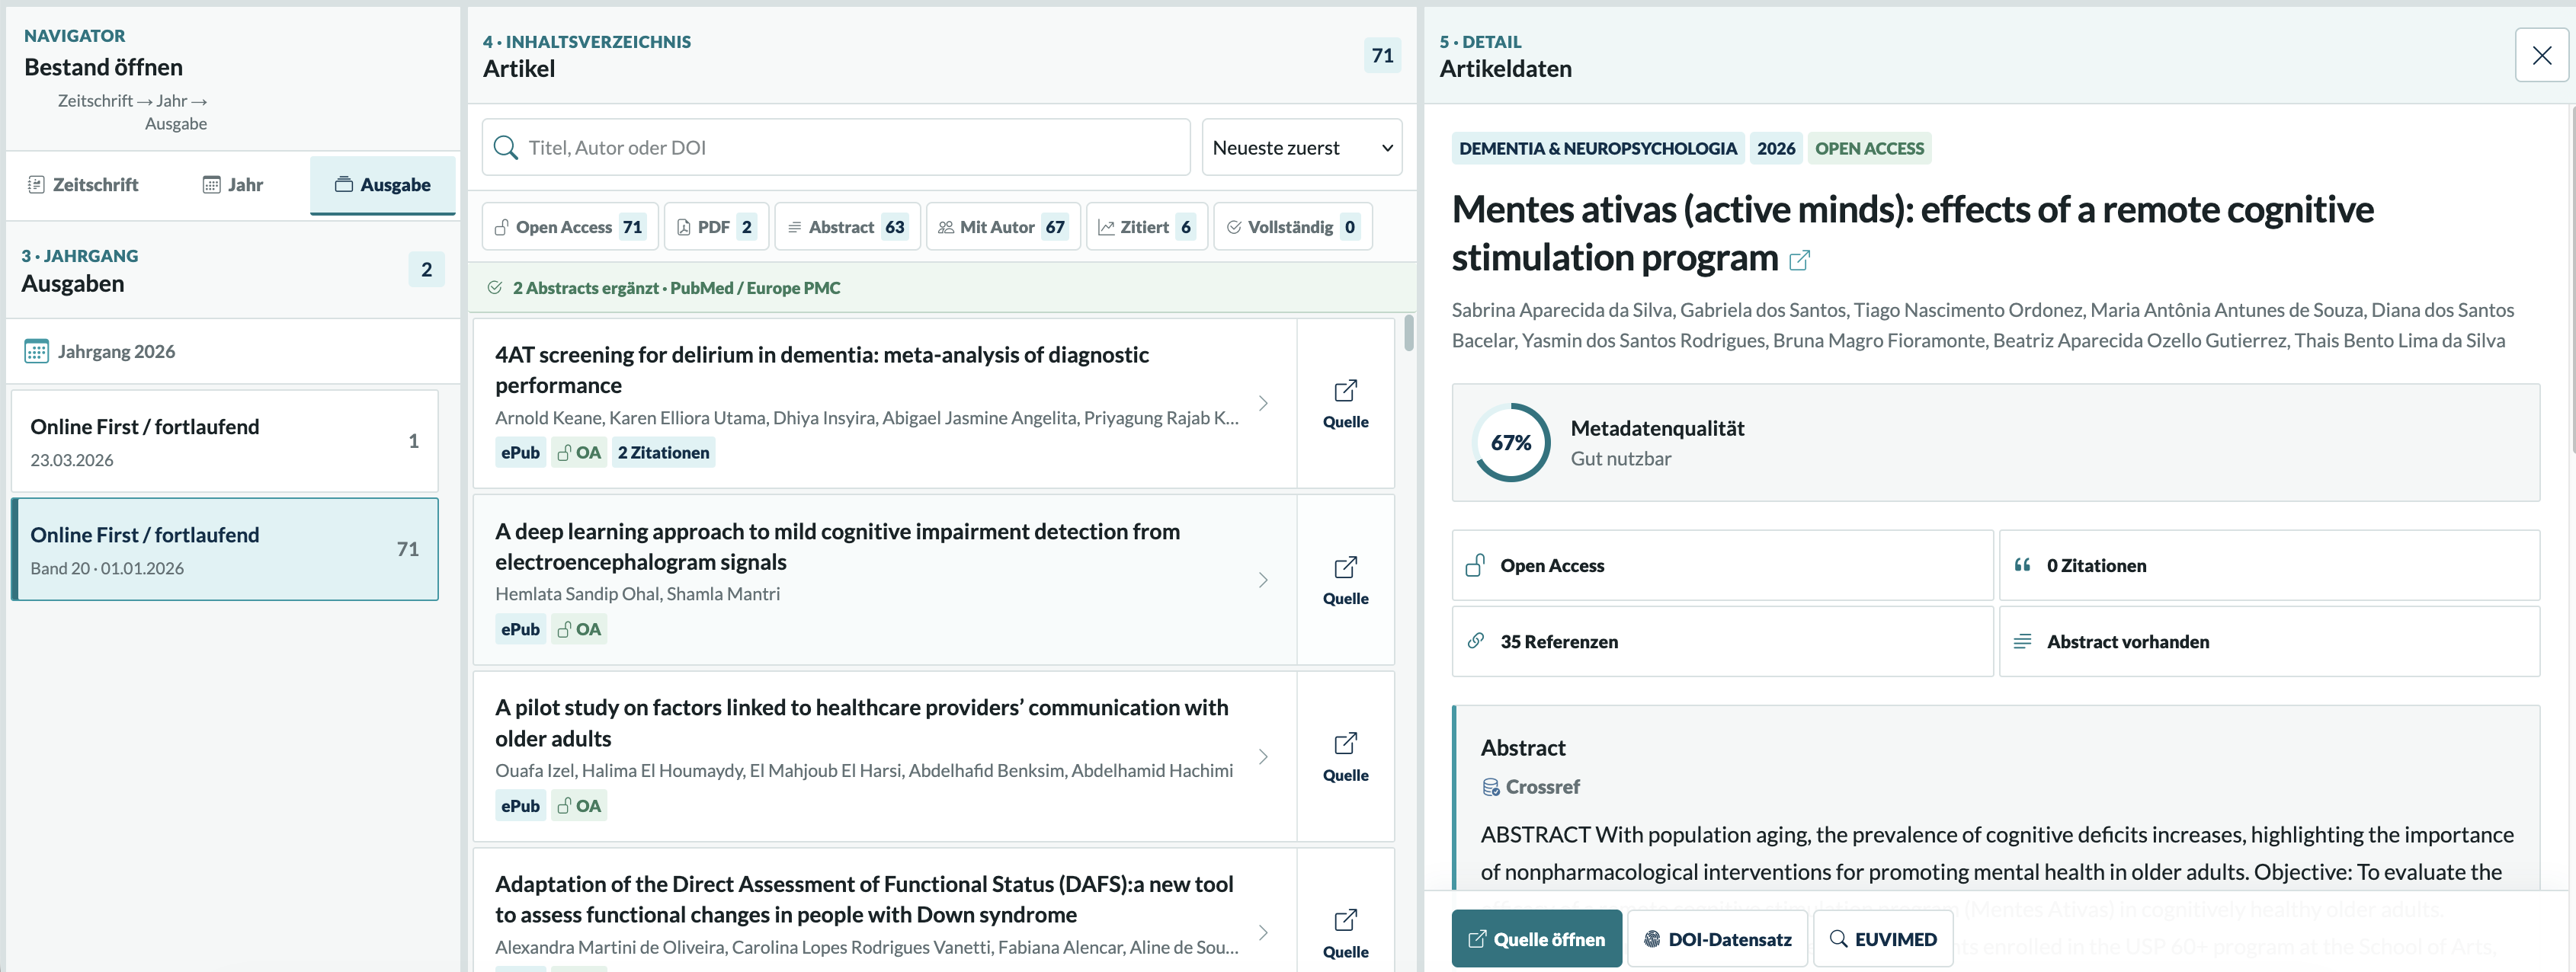The width and height of the screenshot is (2576, 972).
Task: Toggle the Open Access filter
Action: tap(570, 227)
